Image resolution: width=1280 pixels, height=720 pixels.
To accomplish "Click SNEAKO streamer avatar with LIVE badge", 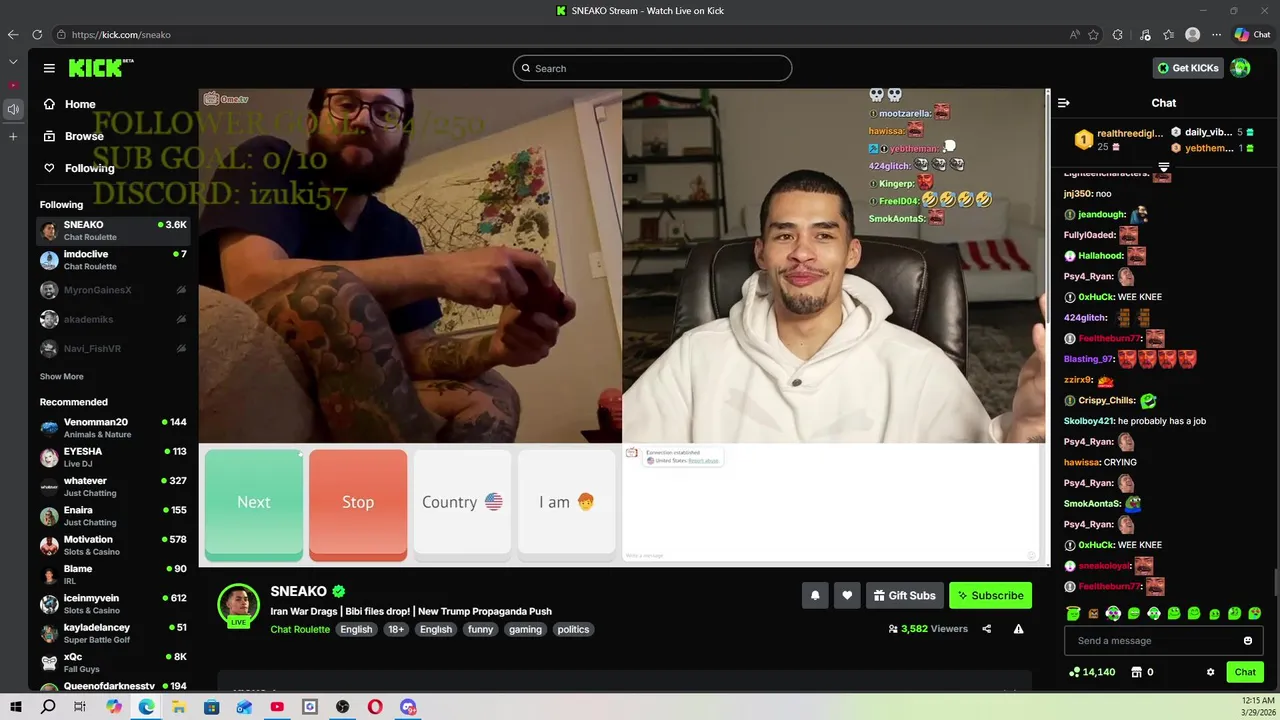I will coord(239,605).
